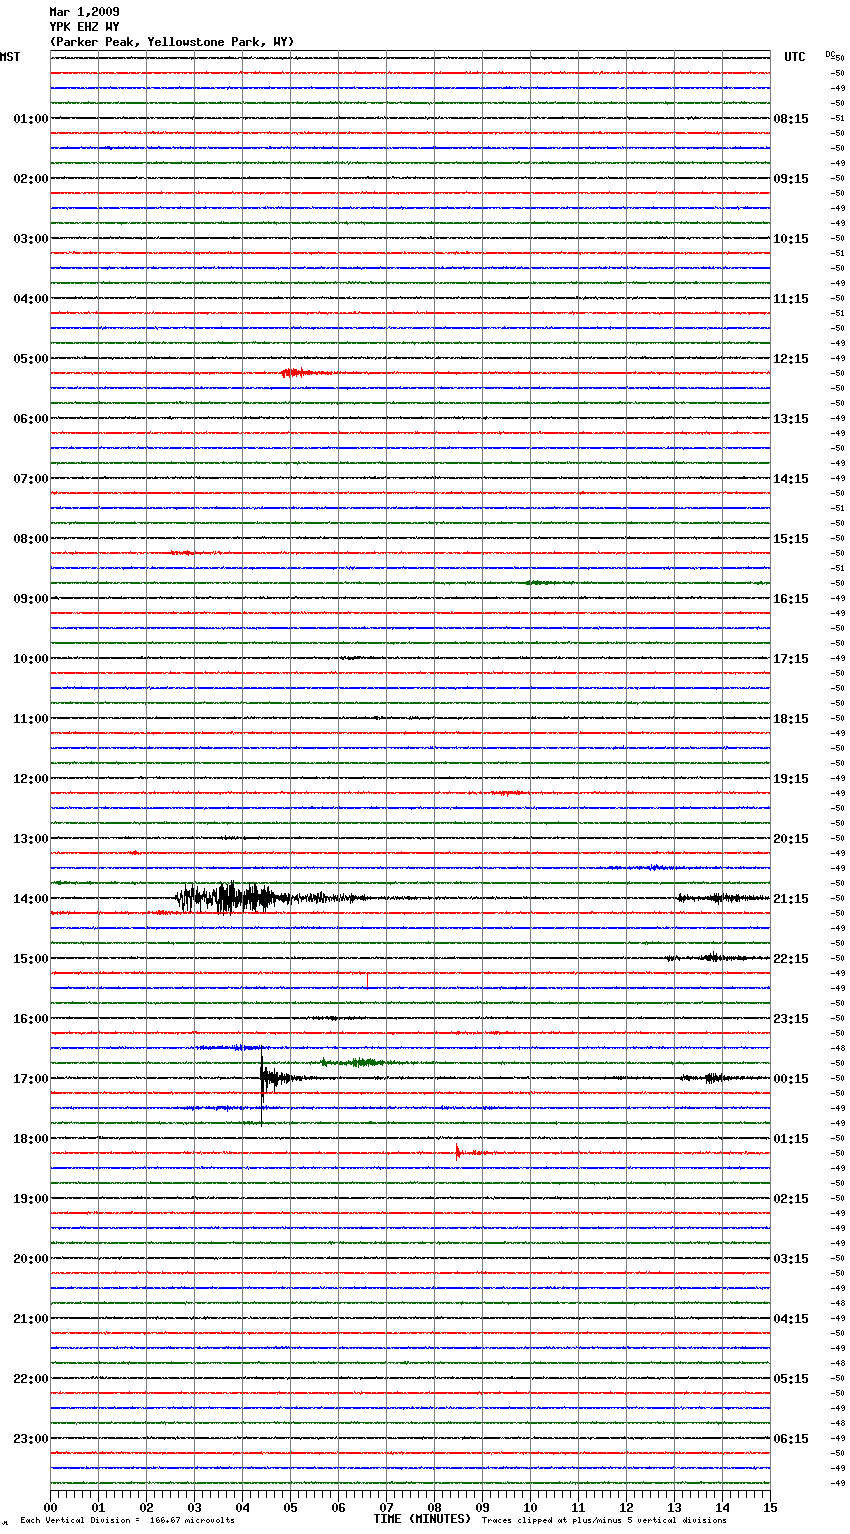Select the 'Each Vertical Division = 166.67 microvolts' note
850x1534 pixels.
point(127,1521)
